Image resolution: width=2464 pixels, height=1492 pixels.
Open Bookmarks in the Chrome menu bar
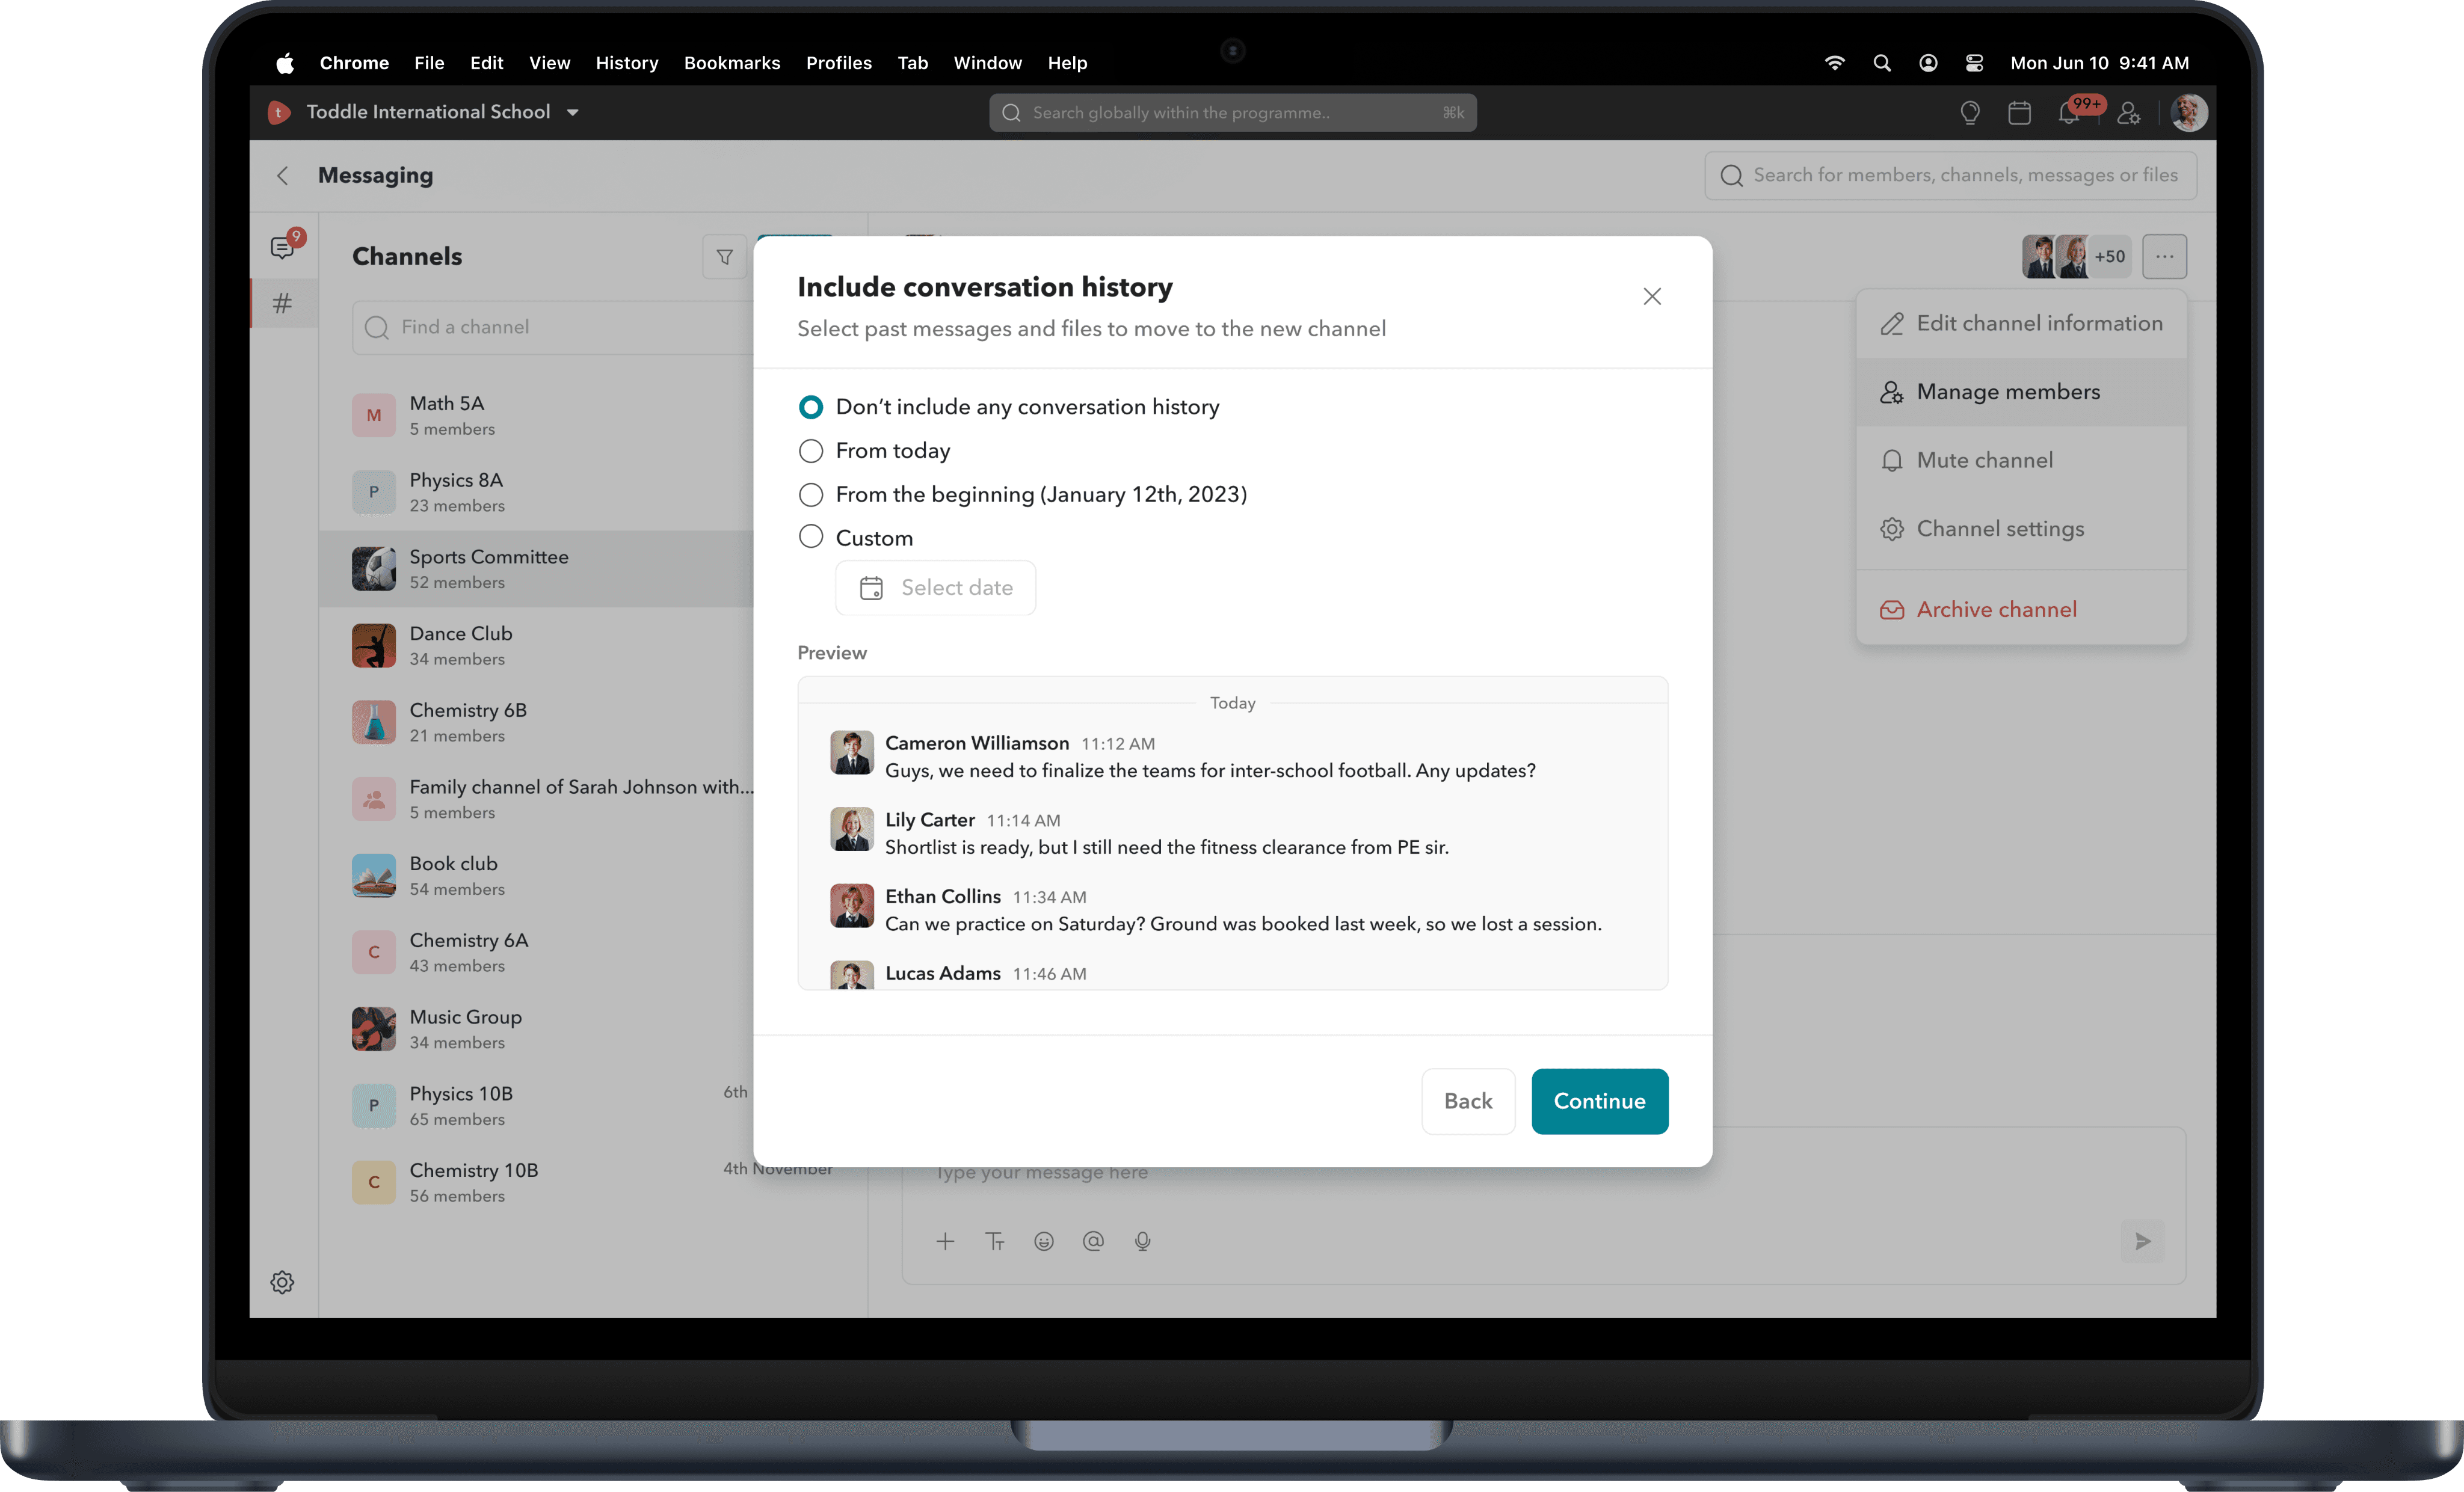(x=732, y=63)
